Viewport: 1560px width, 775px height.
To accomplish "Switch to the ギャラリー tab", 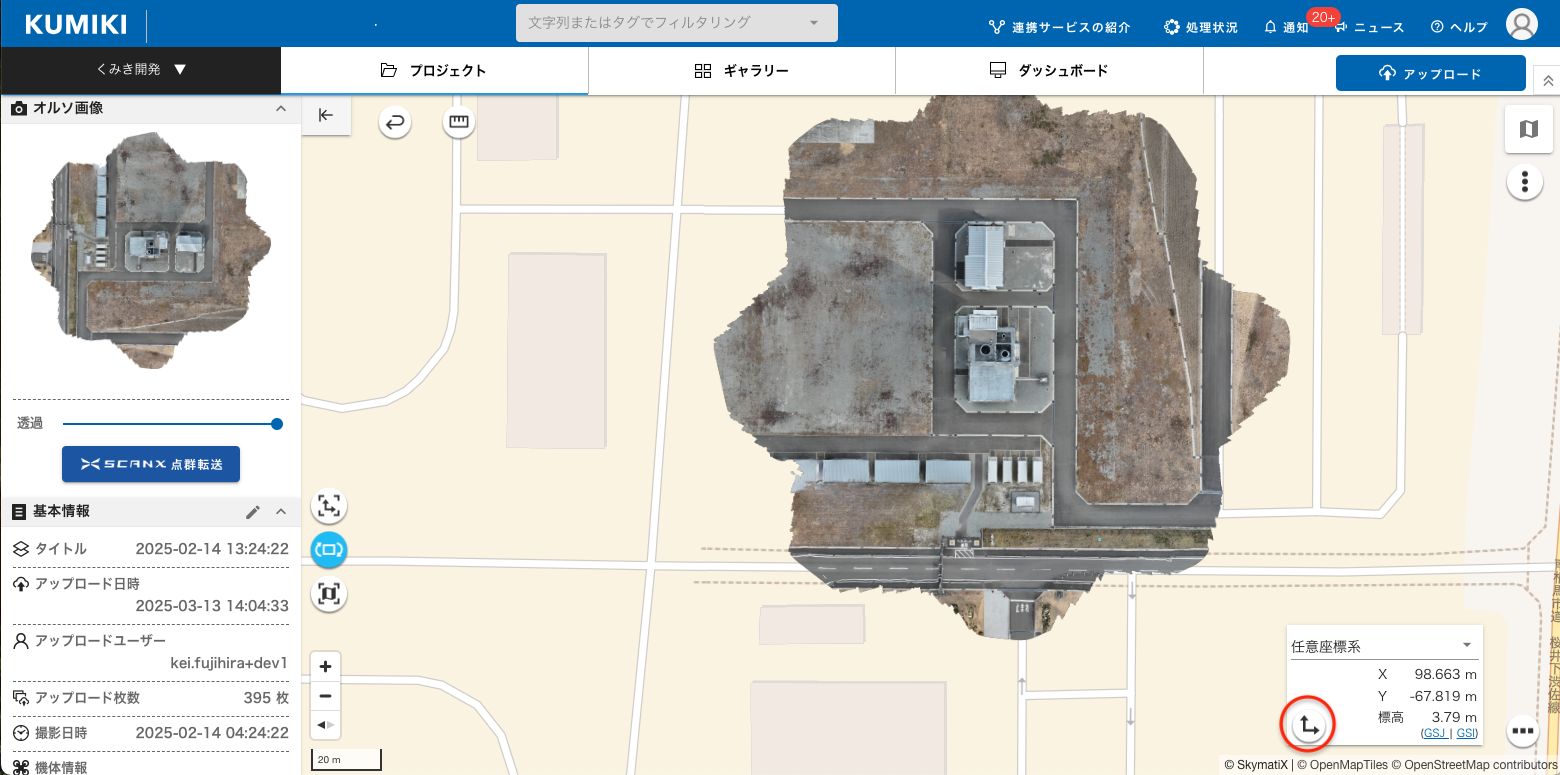I will tap(741, 71).
